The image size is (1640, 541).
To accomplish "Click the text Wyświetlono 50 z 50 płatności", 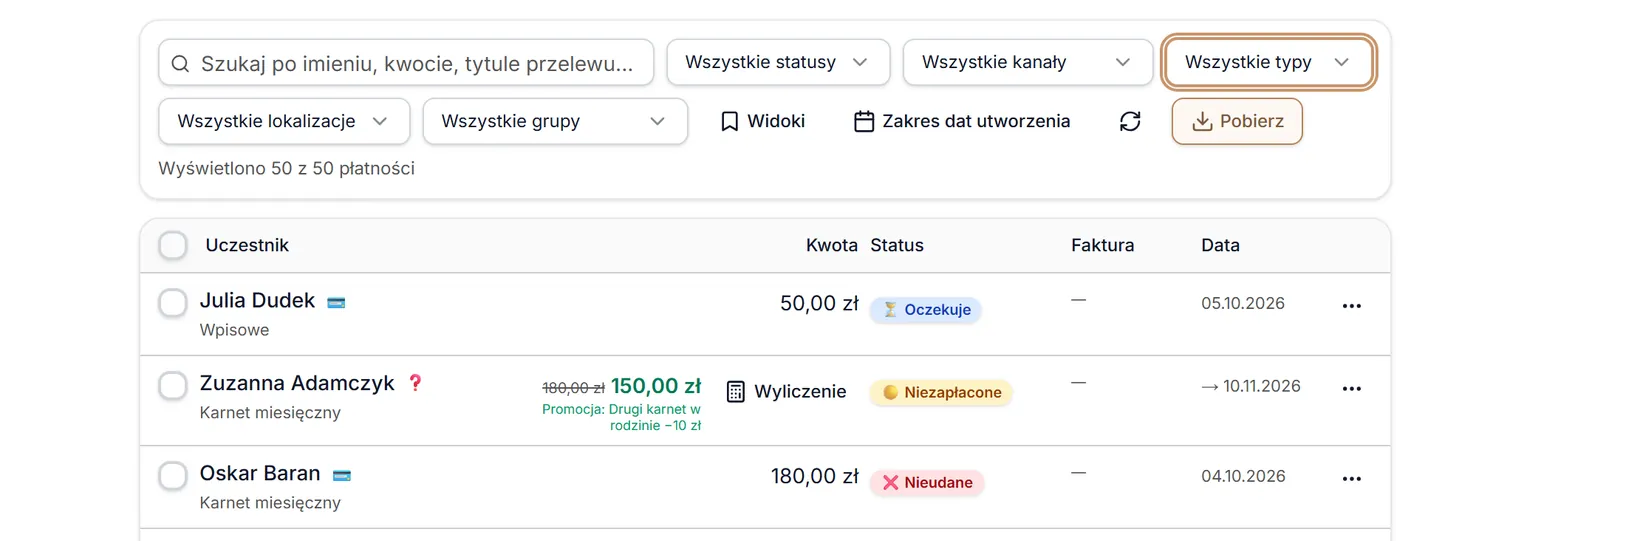I will tap(286, 168).
